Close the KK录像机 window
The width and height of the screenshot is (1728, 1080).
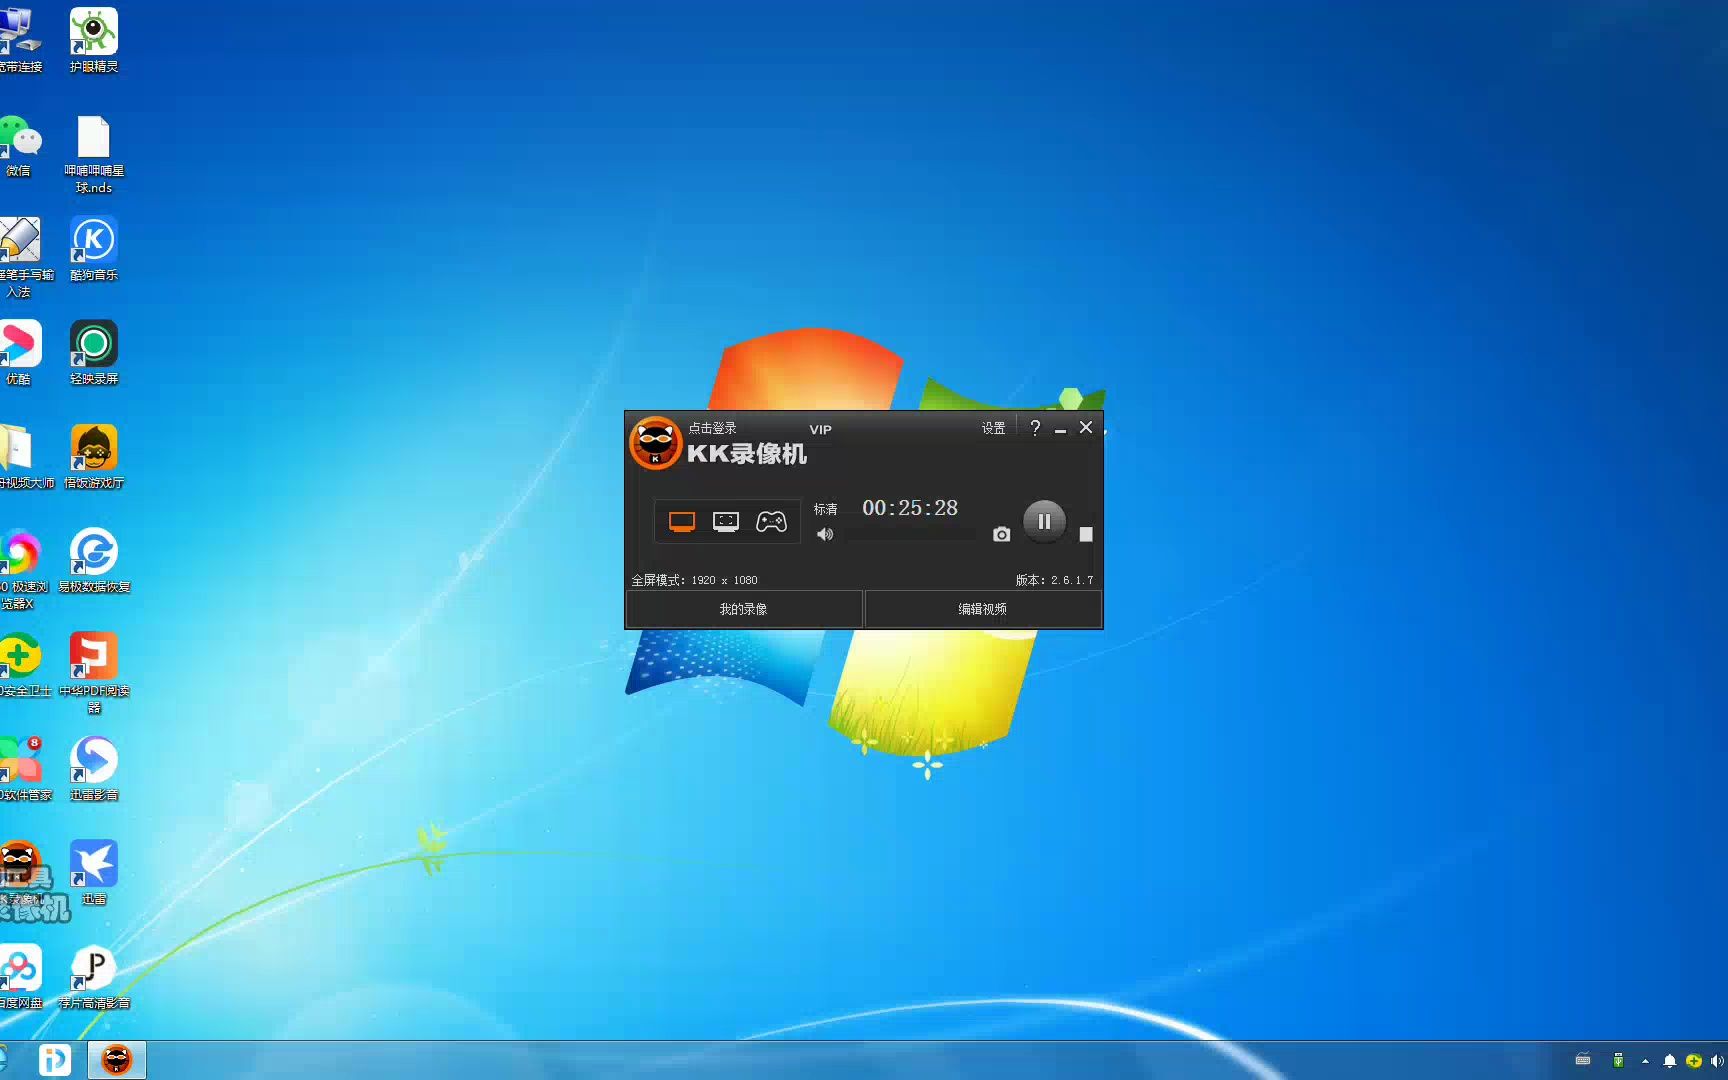point(1086,428)
